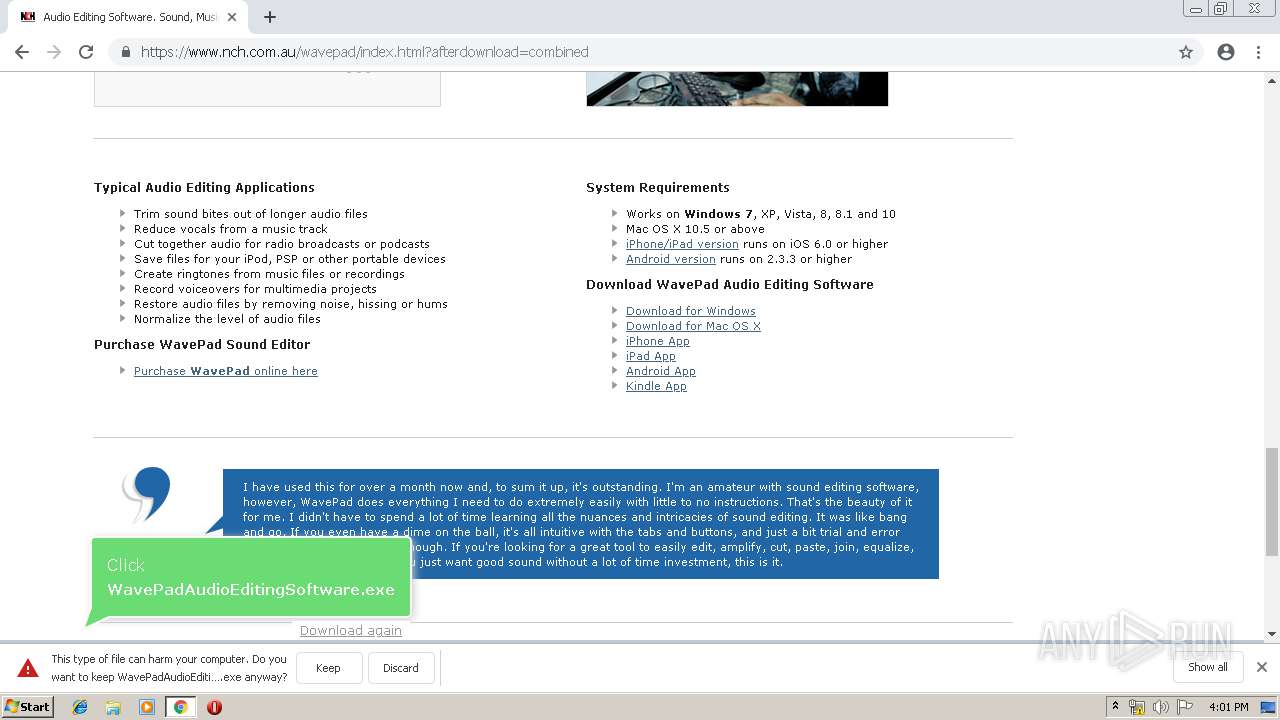Click the forward navigation arrow
The width and height of the screenshot is (1280, 720).
pyautogui.click(x=54, y=52)
